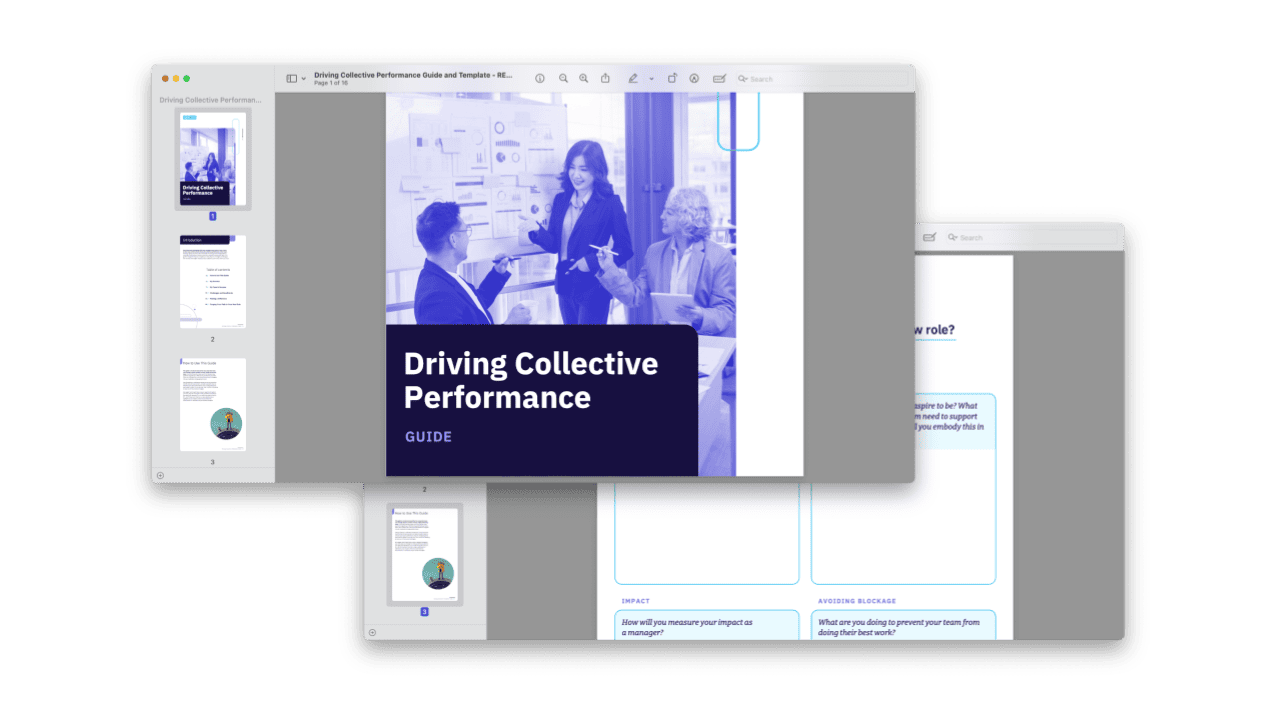Click the add button in back window sidebar
Viewport: 1280px width, 720px height.
click(x=372, y=632)
